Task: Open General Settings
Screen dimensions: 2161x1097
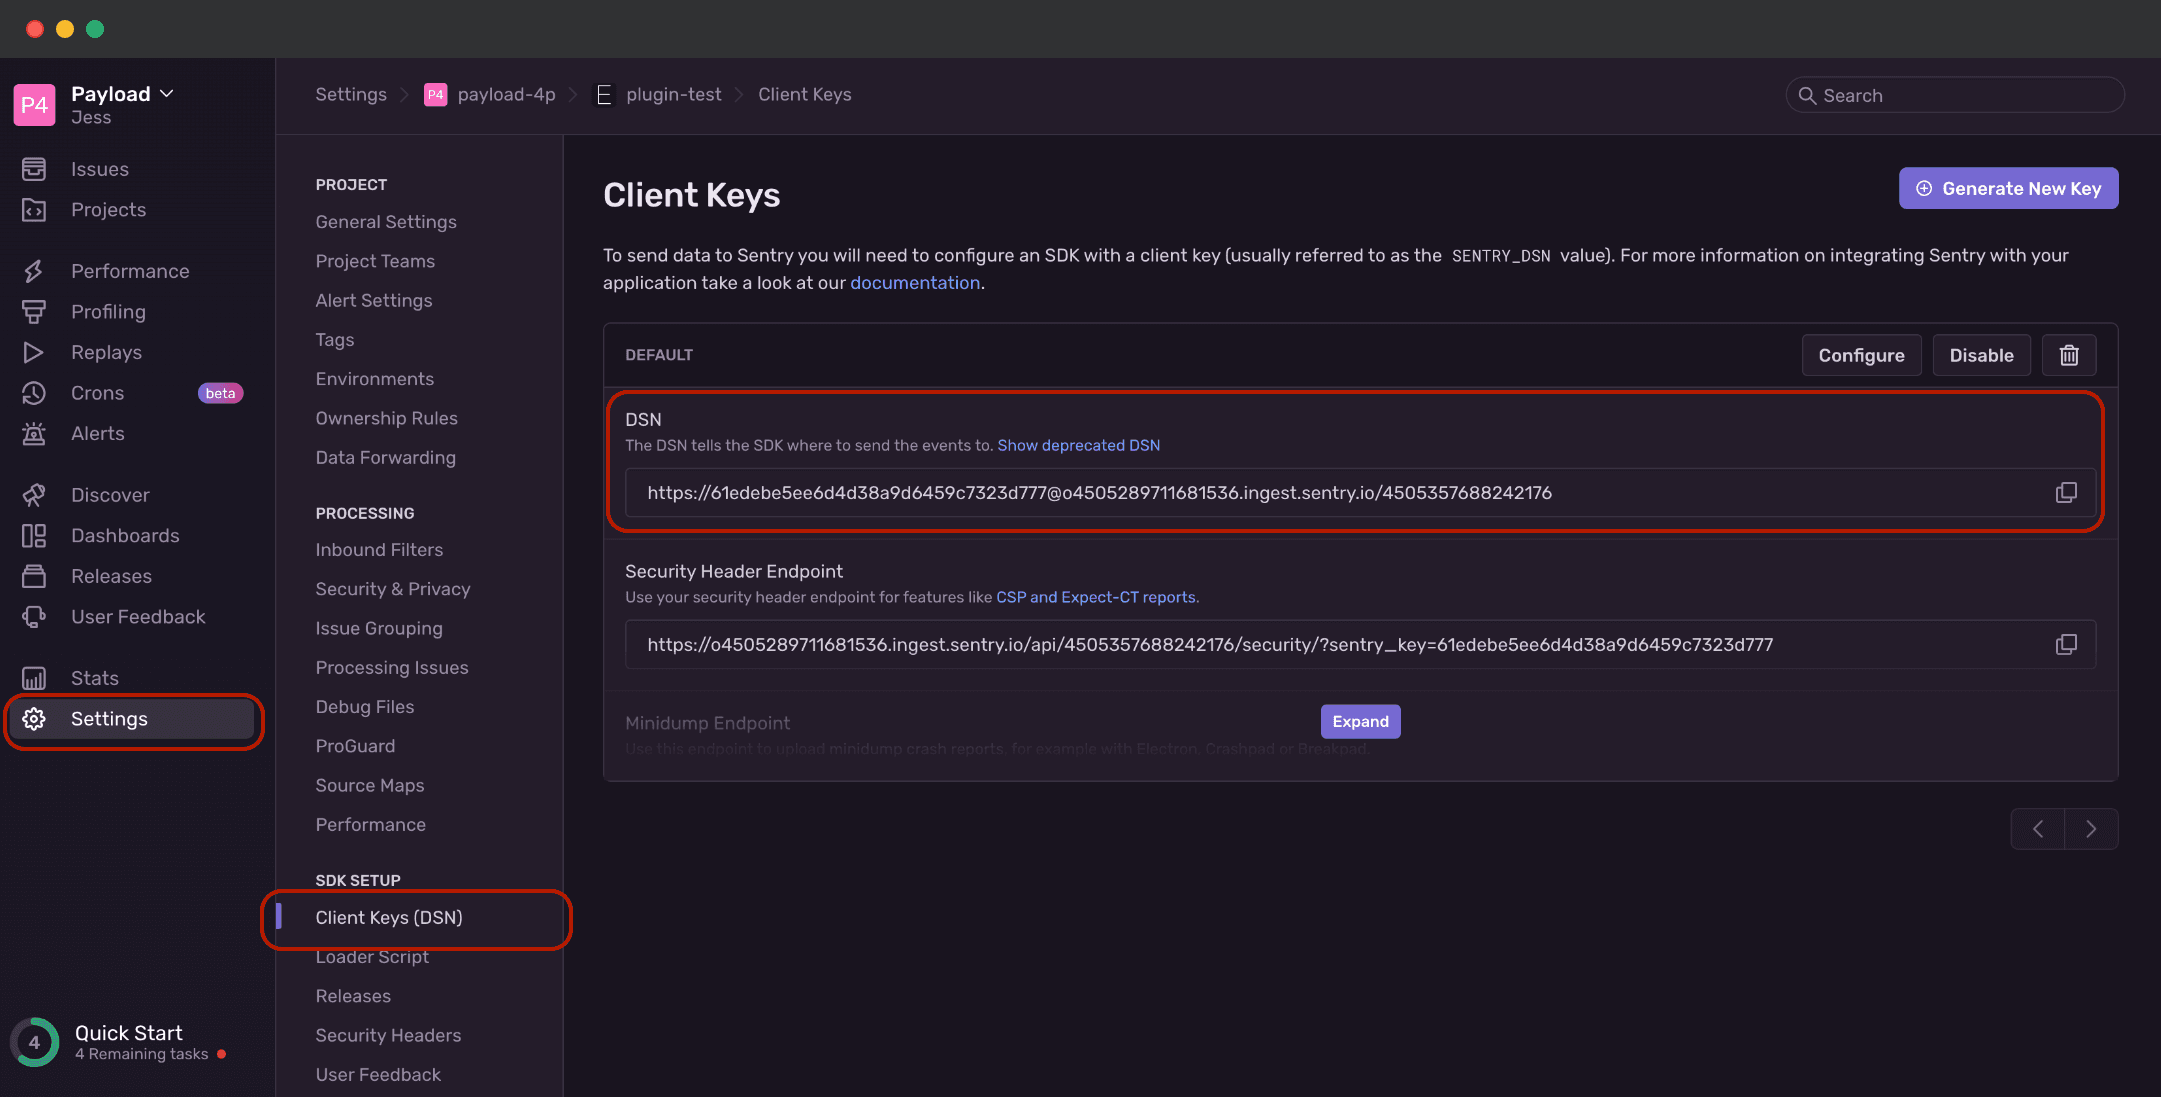Action: point(386,222)
